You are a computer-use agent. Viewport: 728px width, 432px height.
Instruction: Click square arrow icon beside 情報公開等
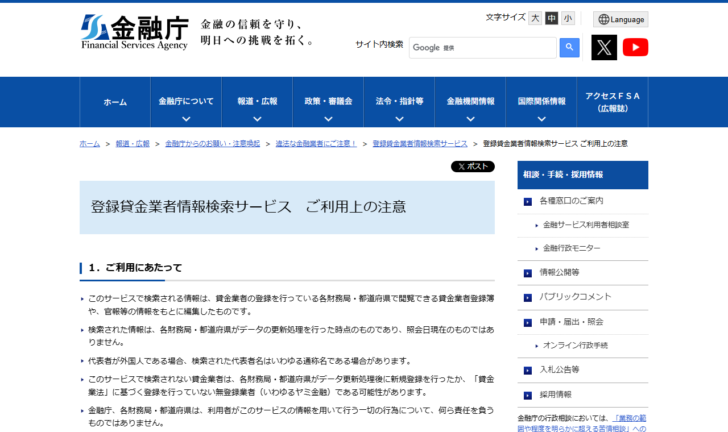(527, 274)
